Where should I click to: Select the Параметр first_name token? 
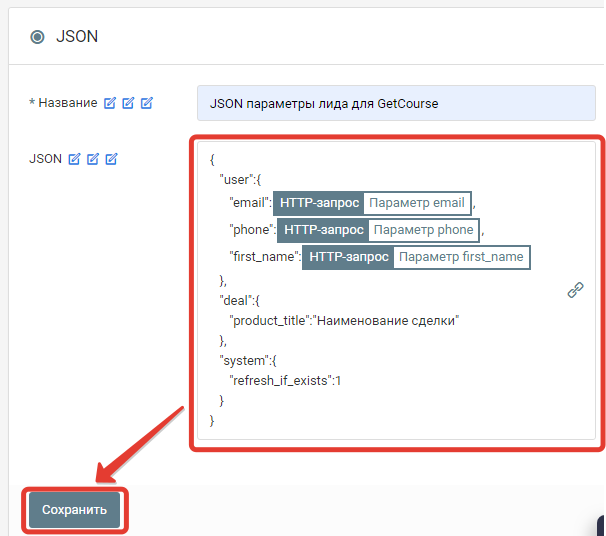point(461,257)
